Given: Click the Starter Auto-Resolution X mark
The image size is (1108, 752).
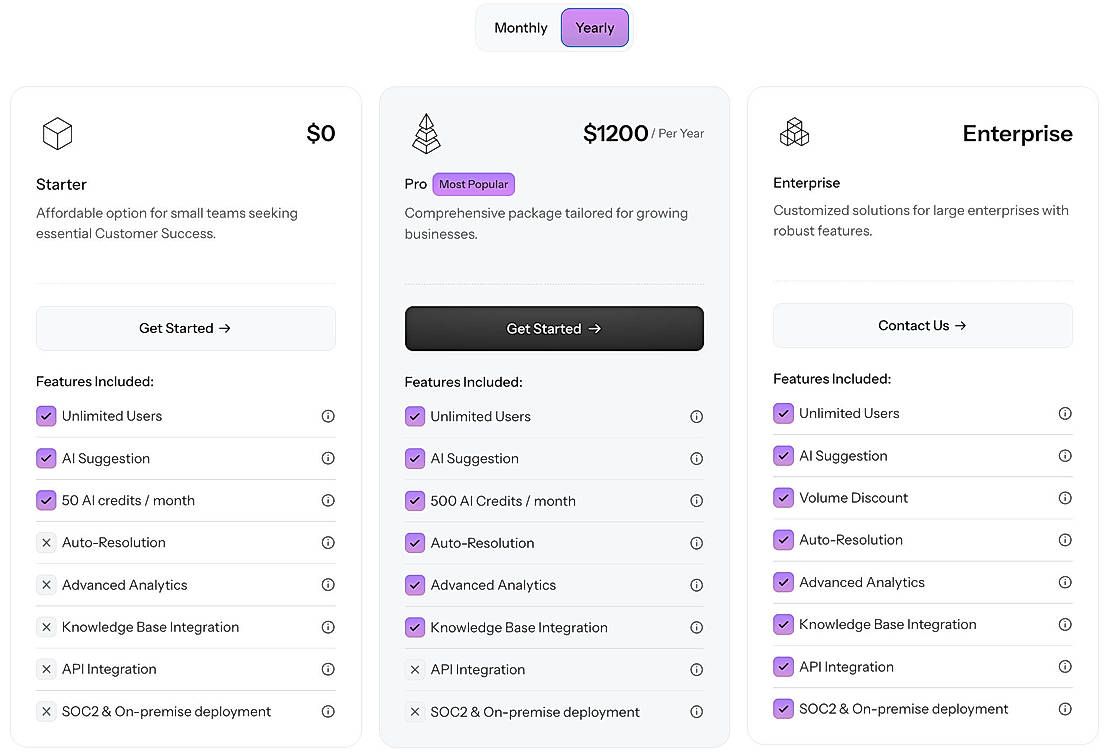Looking at the screenshot, I should click(46, 543).
